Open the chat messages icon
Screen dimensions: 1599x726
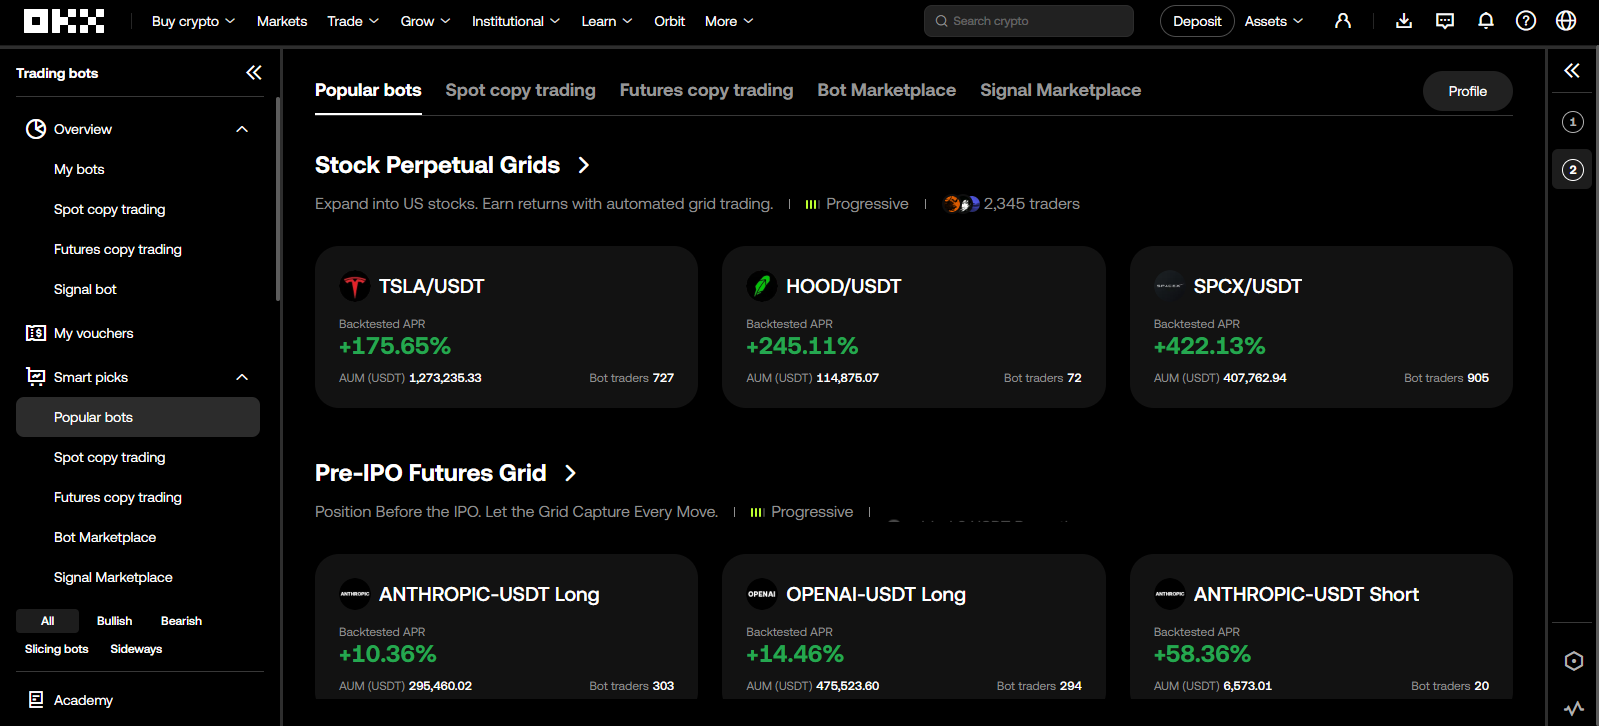1445,21
